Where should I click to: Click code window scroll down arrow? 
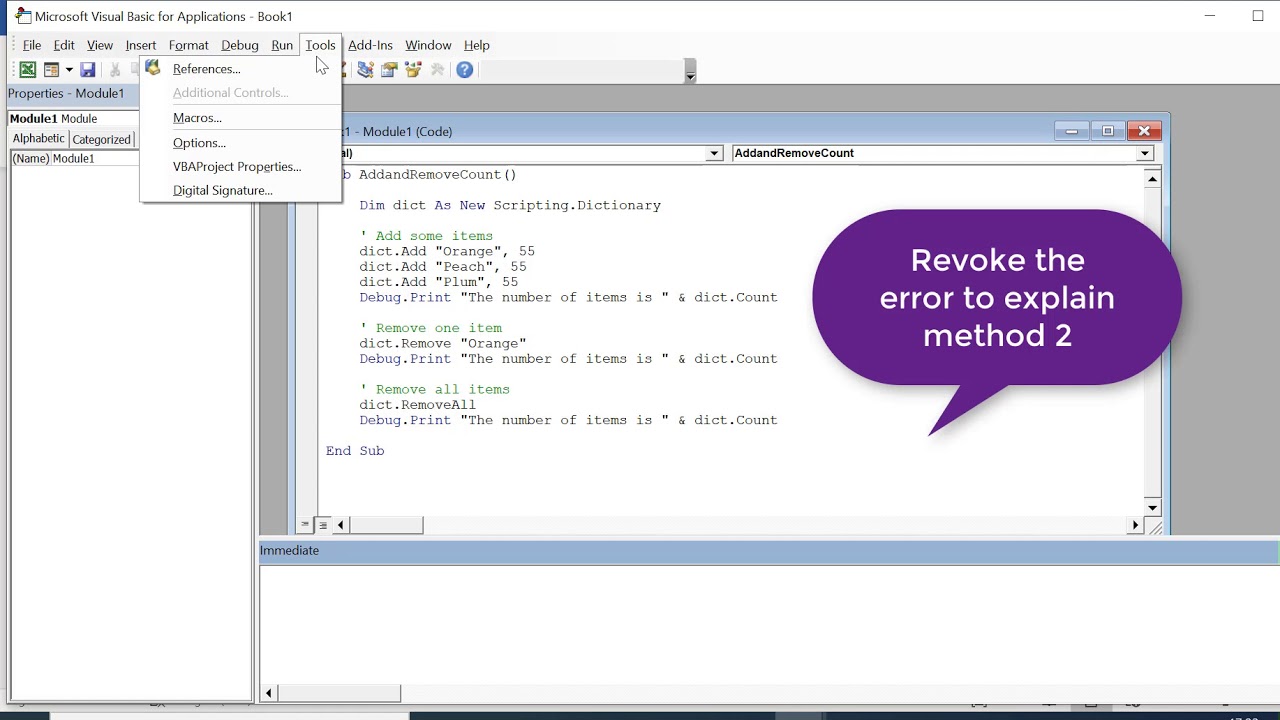[1152, 508]
